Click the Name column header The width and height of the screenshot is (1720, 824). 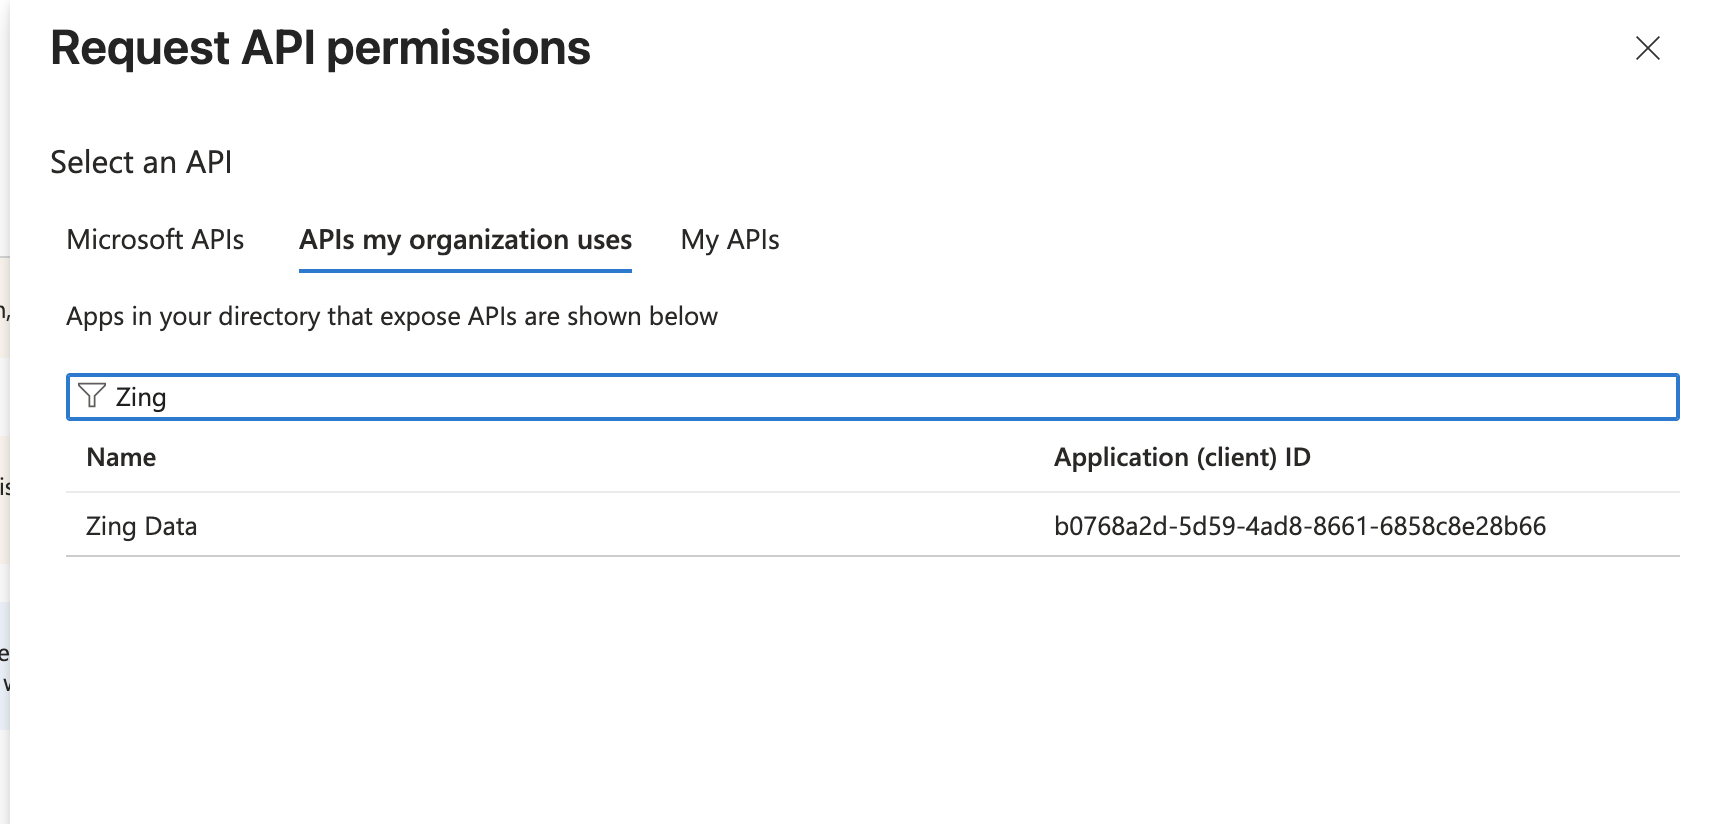[x=121, y=457]
